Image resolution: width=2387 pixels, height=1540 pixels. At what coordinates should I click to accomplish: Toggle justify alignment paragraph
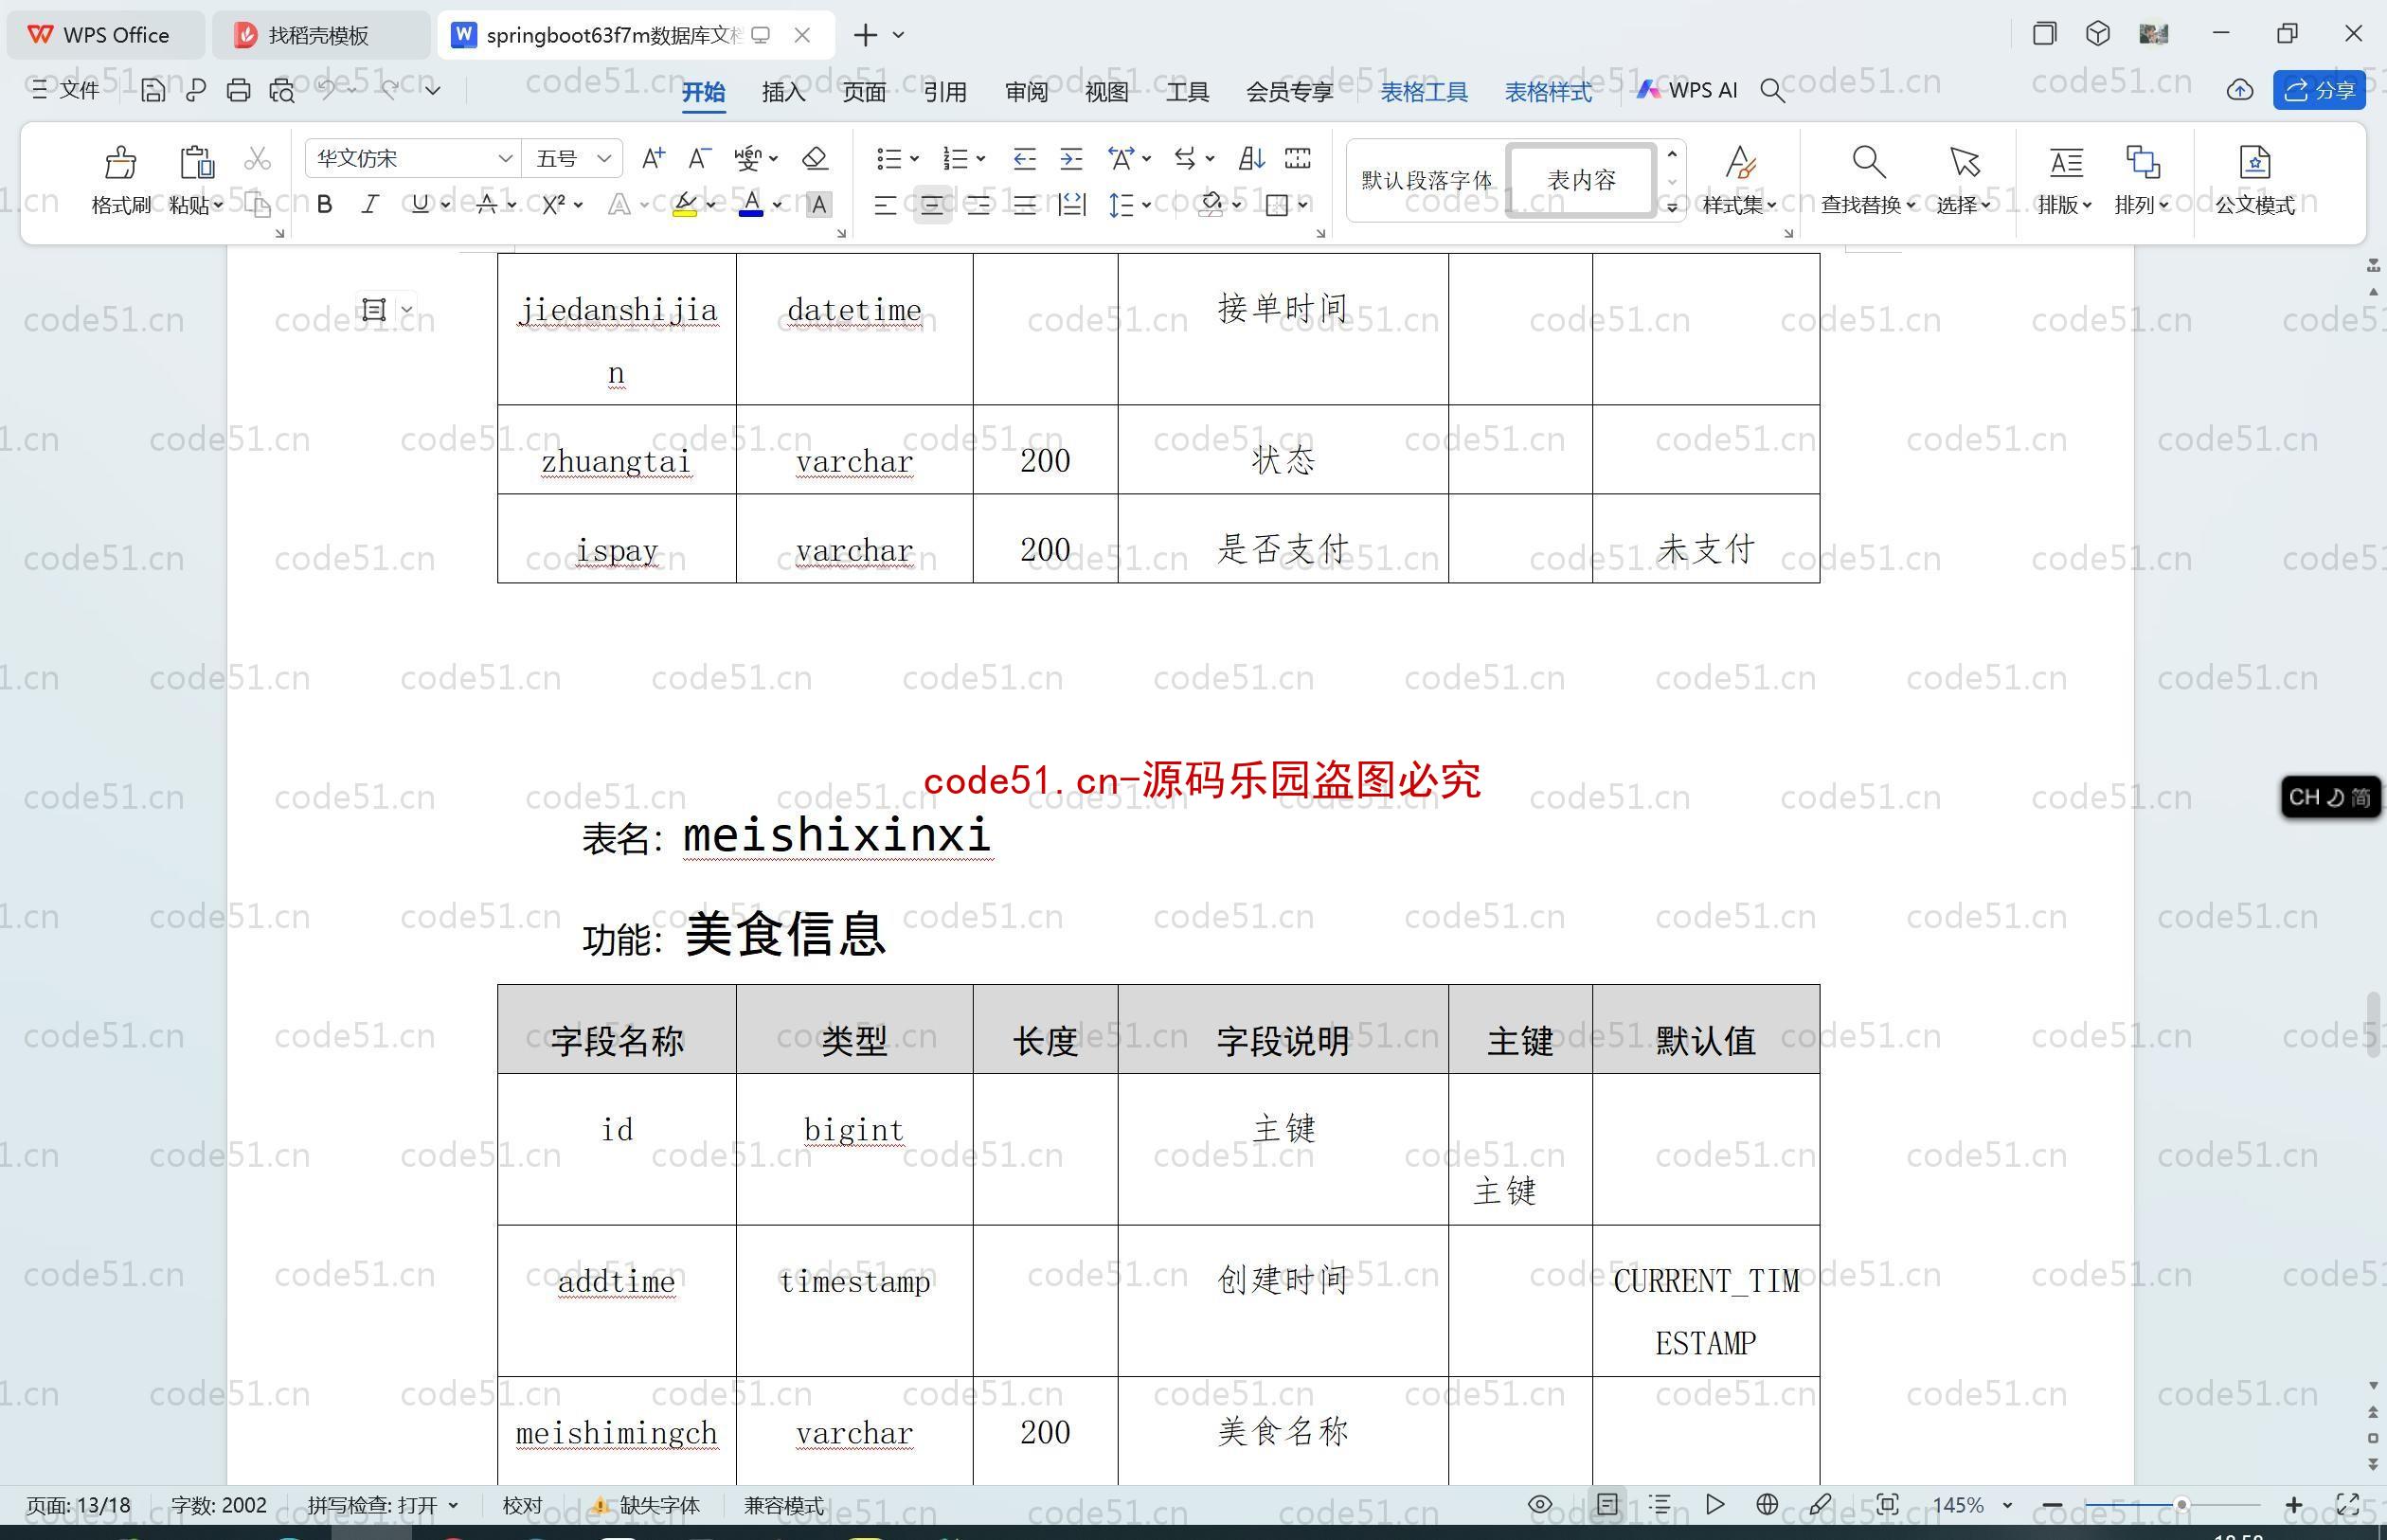(x=1024, y=205)
